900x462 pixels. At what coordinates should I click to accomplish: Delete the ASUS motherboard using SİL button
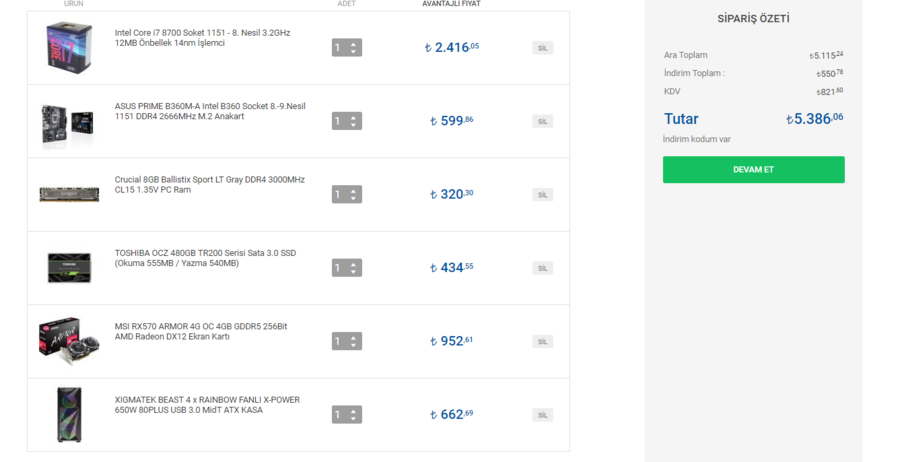542,121
